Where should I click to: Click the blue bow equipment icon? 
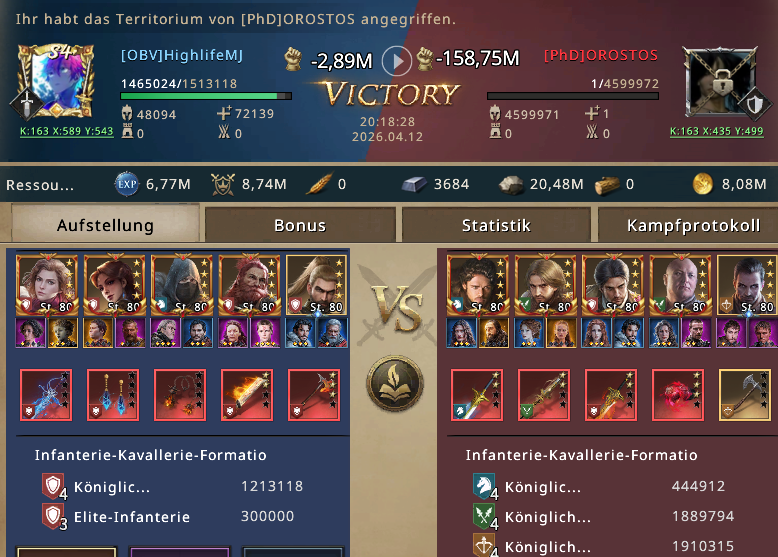pyautogui.click(x=46, y=395)
